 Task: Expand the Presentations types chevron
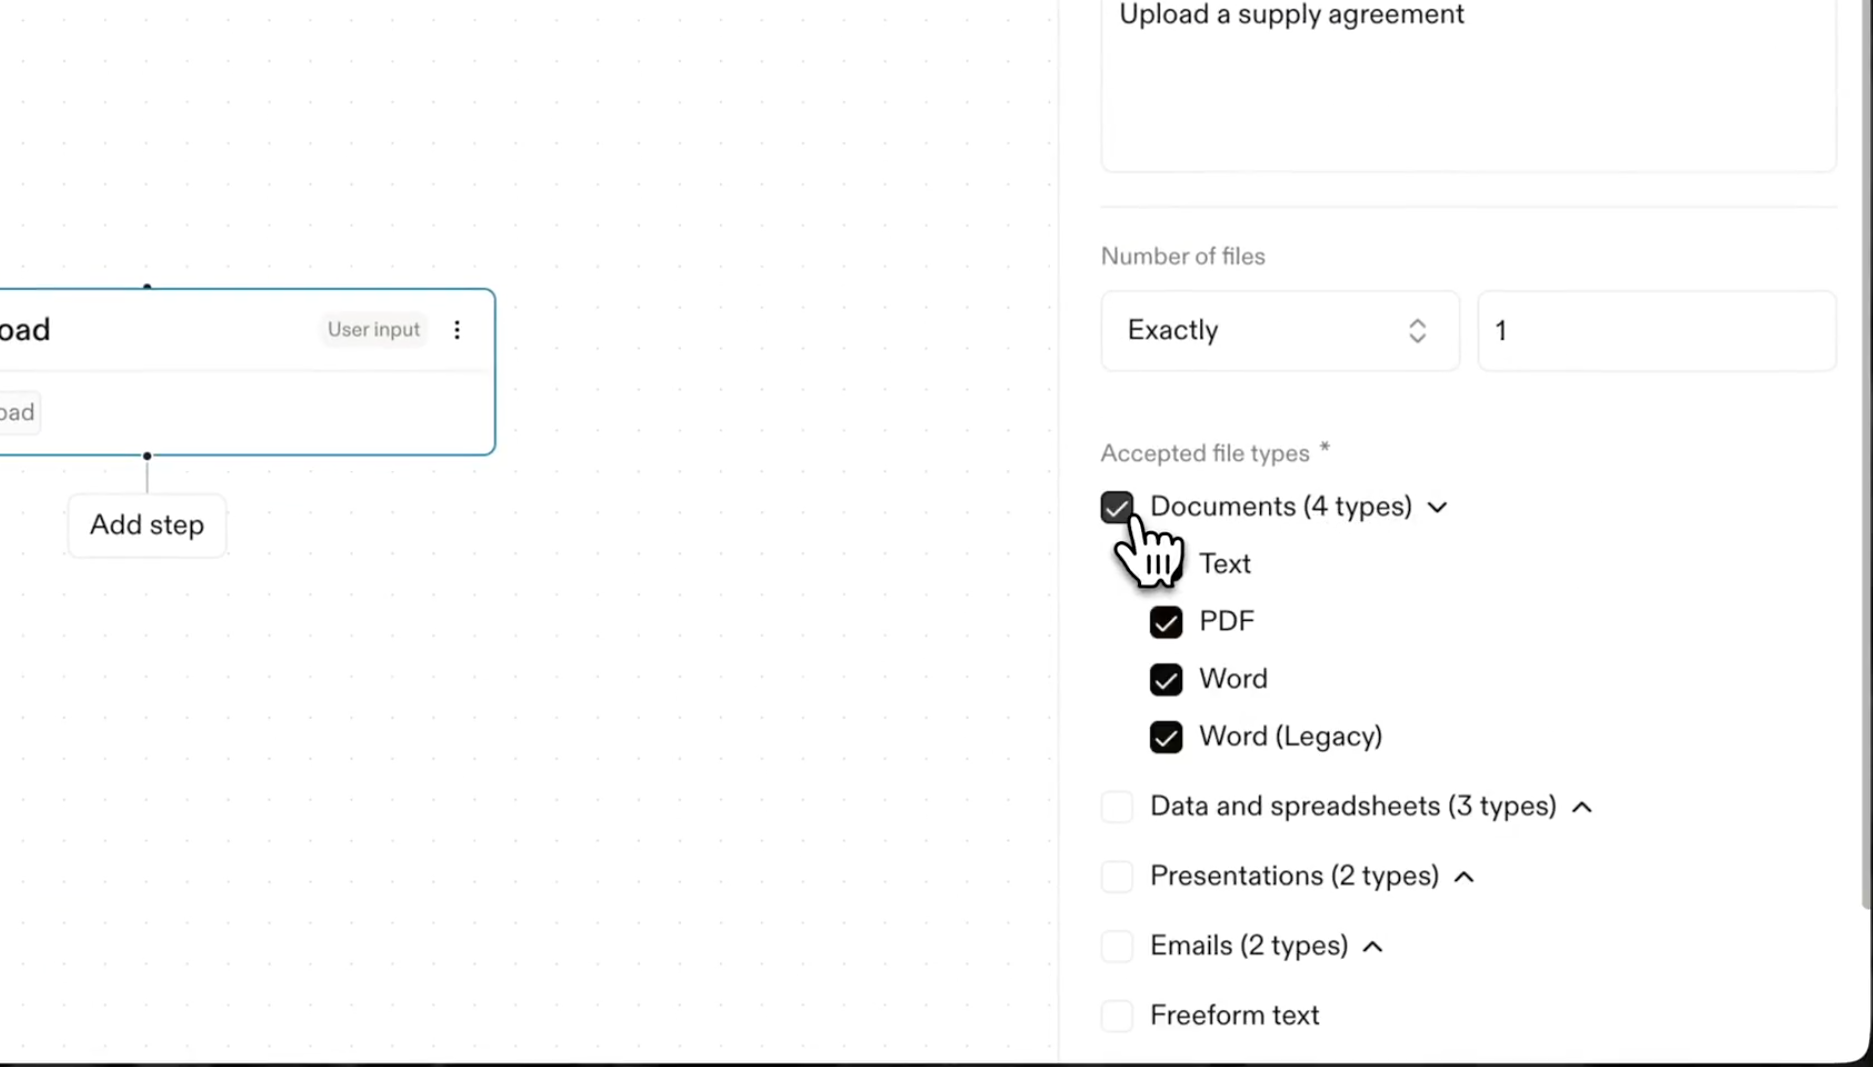coord(1464,877)
